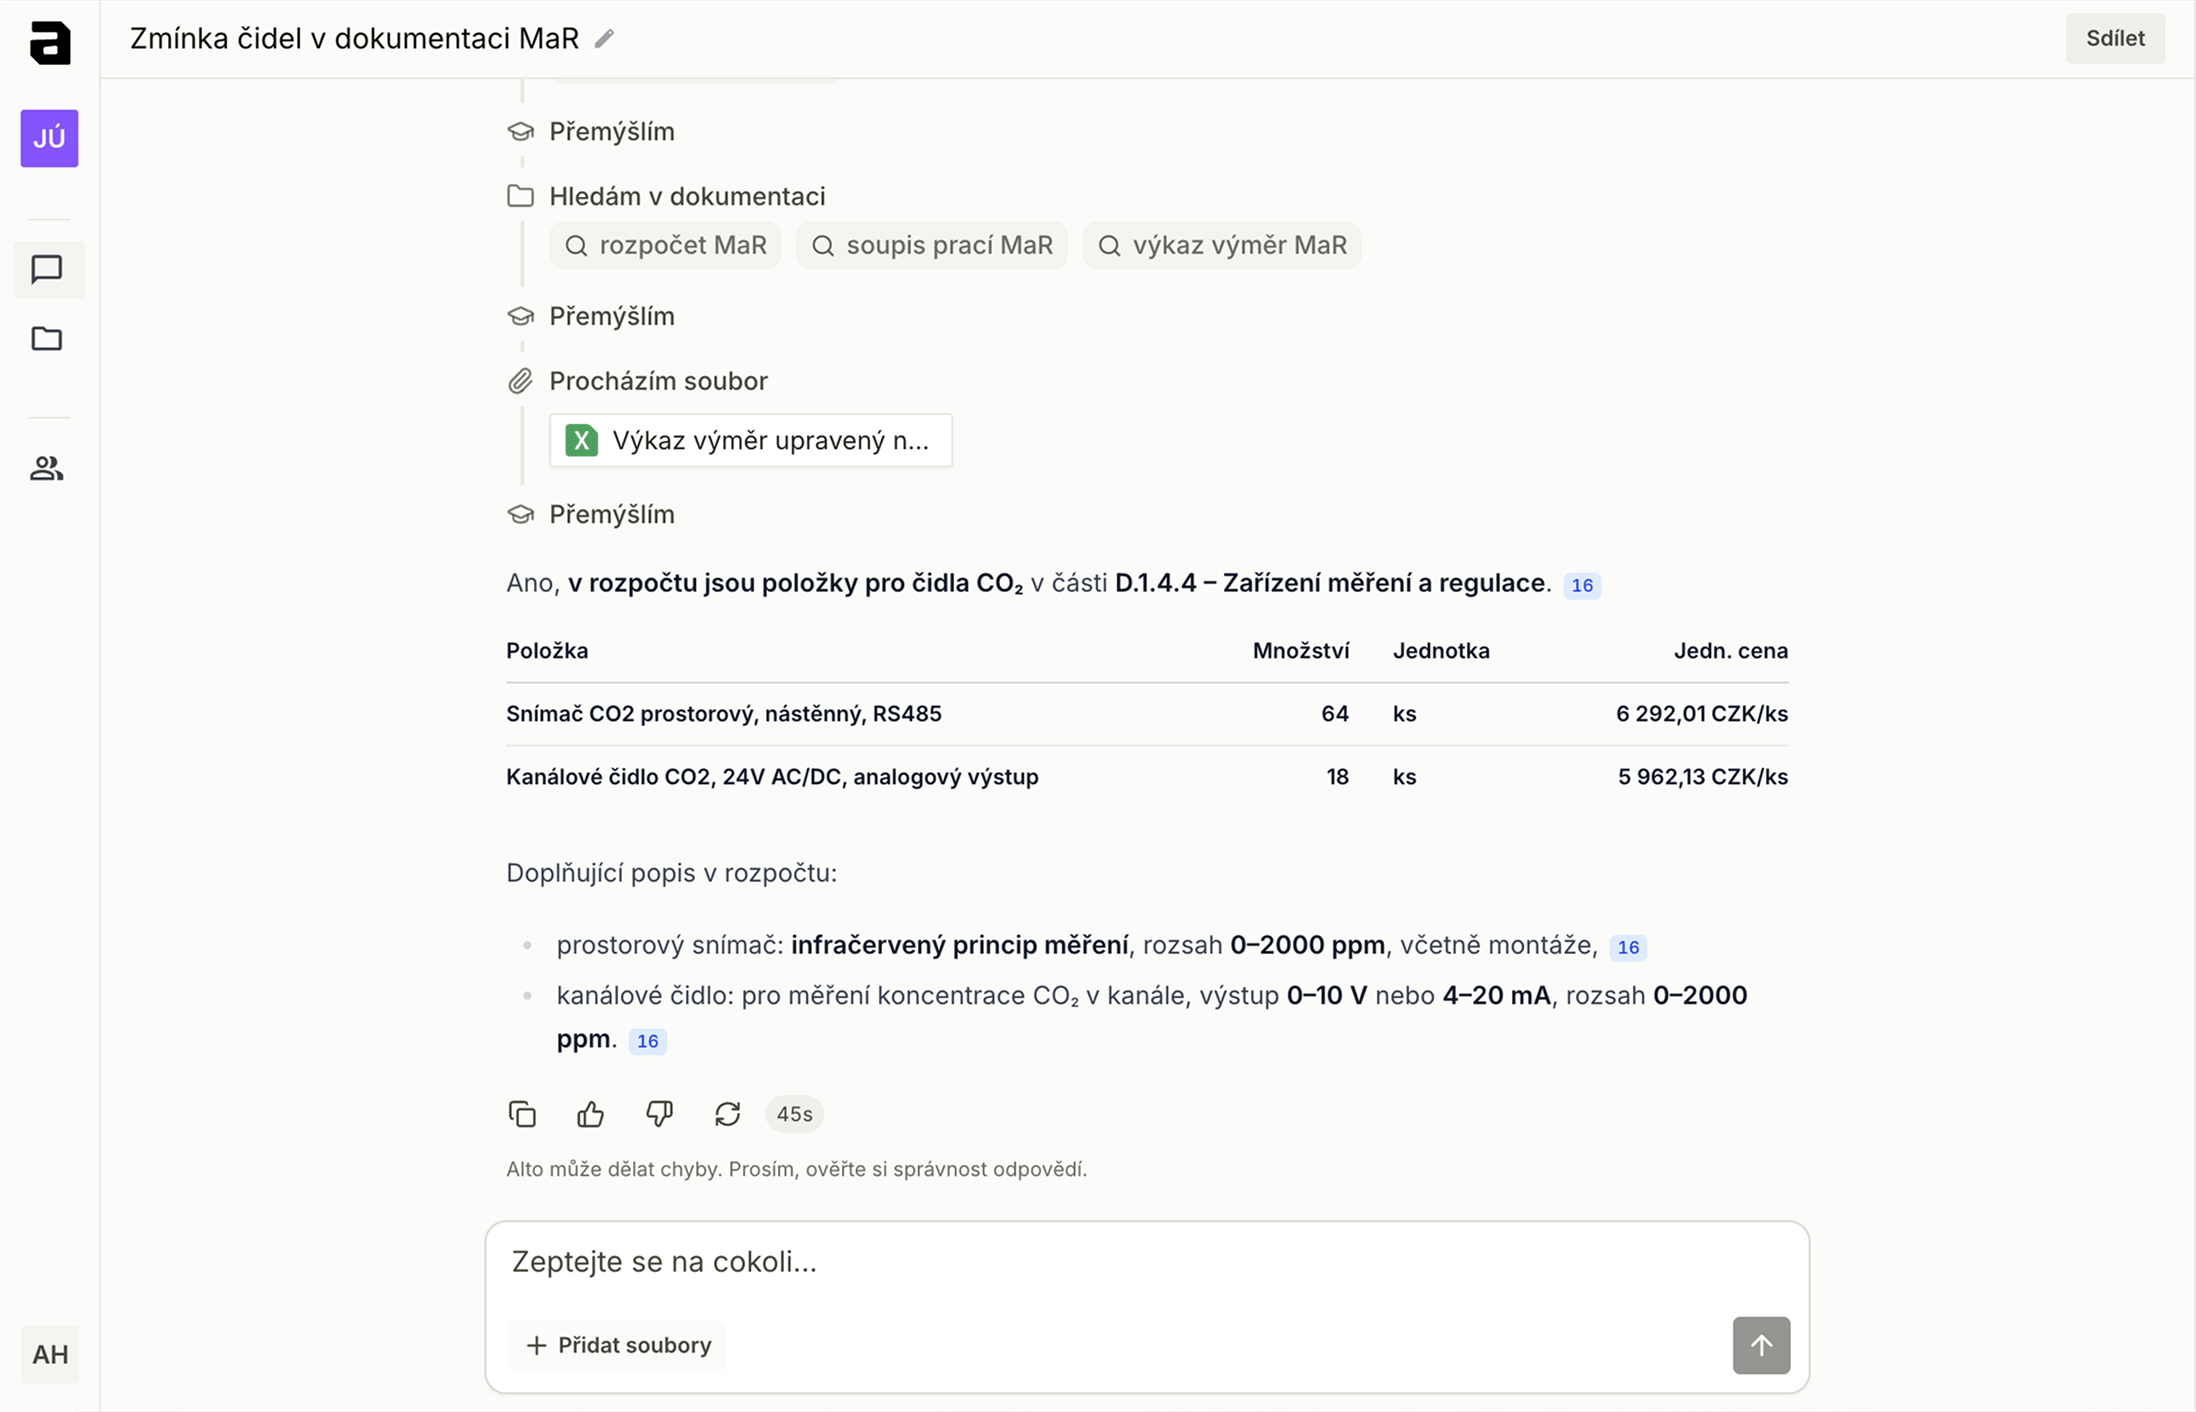The width and height of the screenshot is (2196, 1412).
Task: Click the 'Položka' column header
Action: tap(547, 651)
